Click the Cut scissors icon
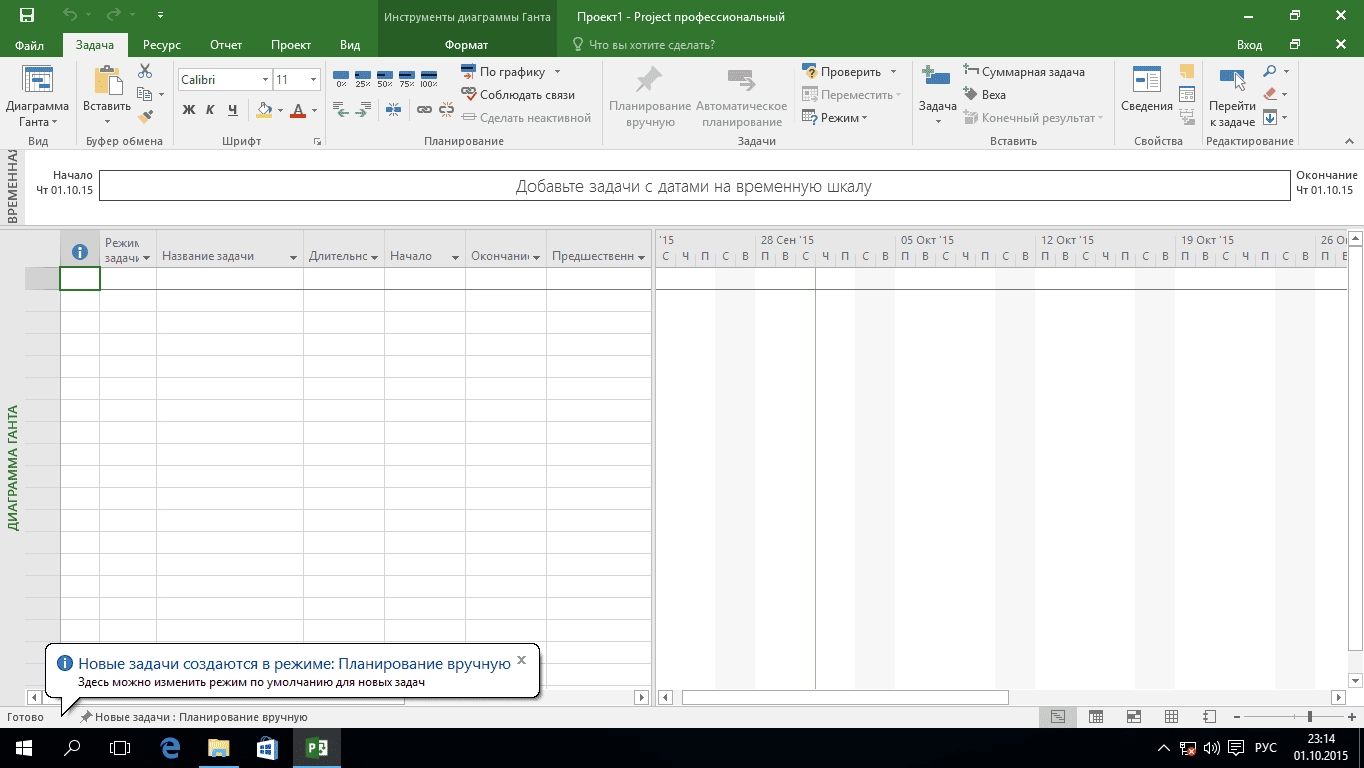The width and height of the screenshot is (1364, 768). point(145,72)
